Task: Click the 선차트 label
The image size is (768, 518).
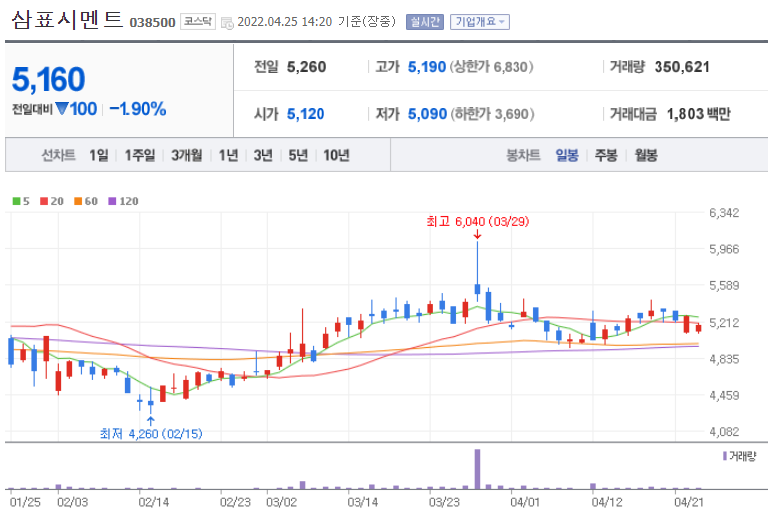Action: tap(58, 155)
